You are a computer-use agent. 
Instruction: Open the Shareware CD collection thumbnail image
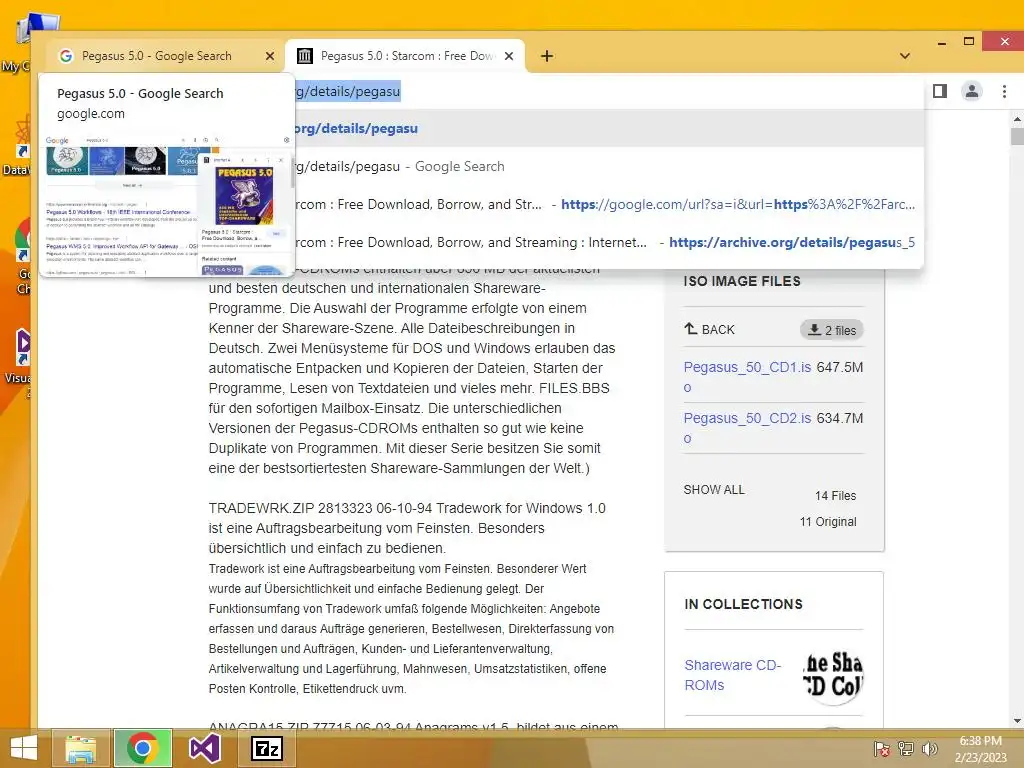[833, 675]
